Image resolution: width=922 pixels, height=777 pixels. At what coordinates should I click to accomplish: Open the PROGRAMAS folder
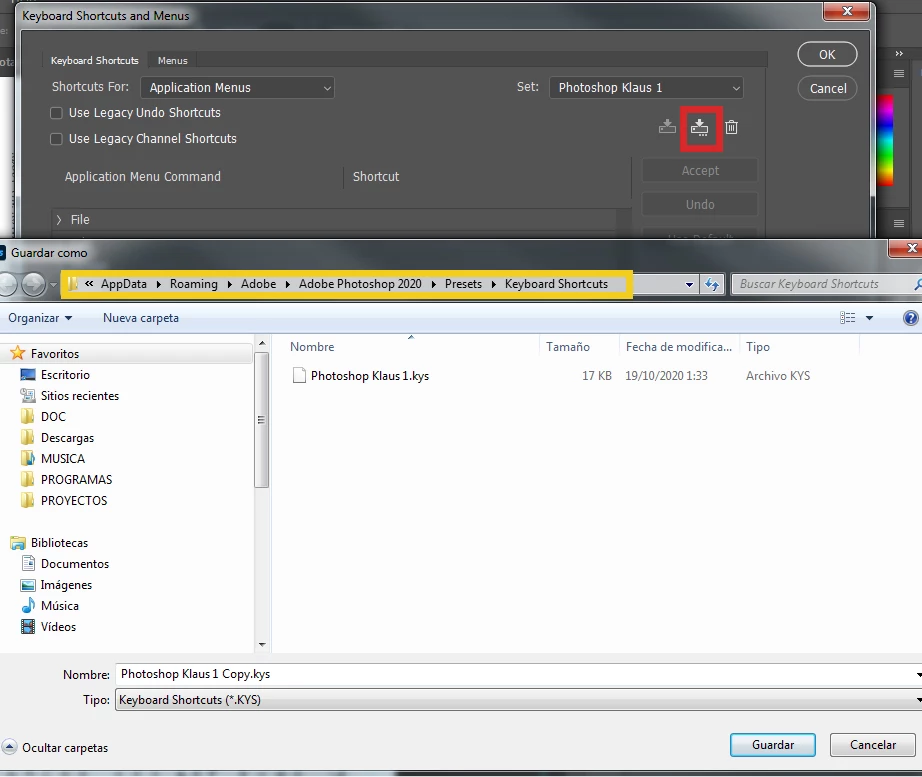click(x=76, y=480)
